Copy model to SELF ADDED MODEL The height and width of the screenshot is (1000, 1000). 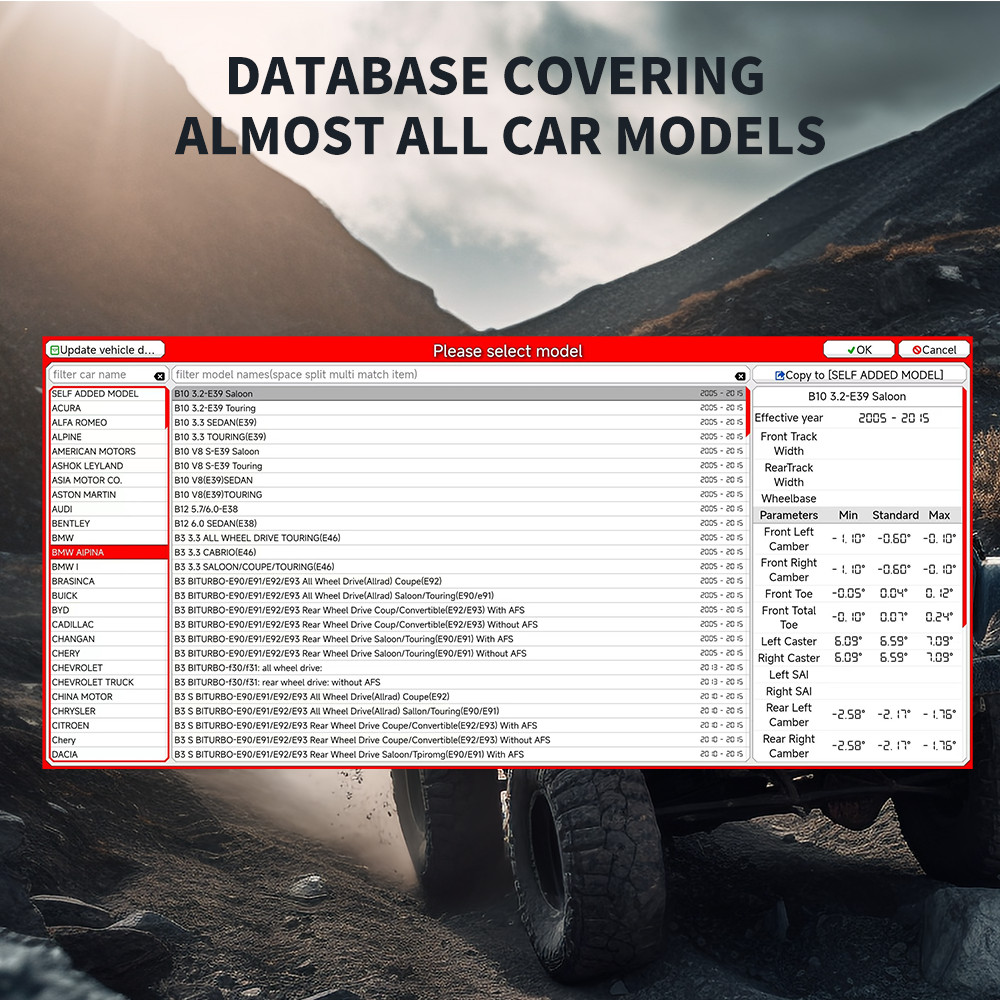click(859, 375)
